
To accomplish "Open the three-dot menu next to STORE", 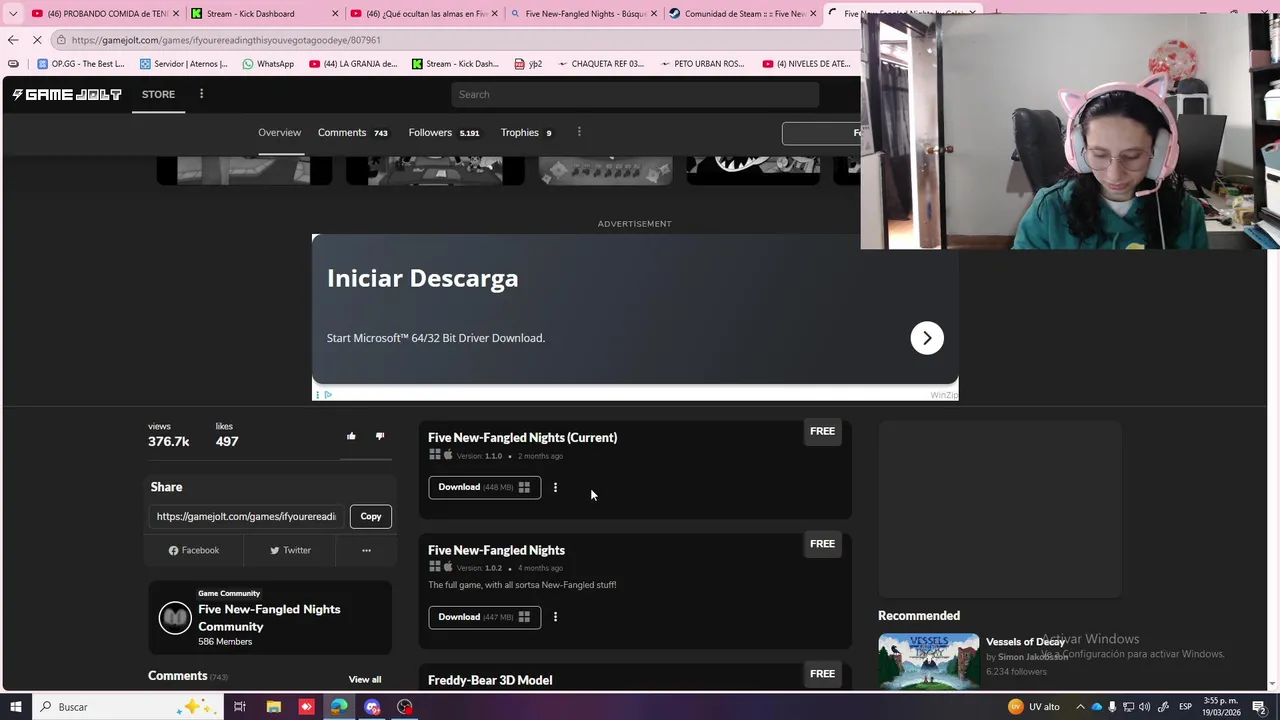I will click(201, 94).
